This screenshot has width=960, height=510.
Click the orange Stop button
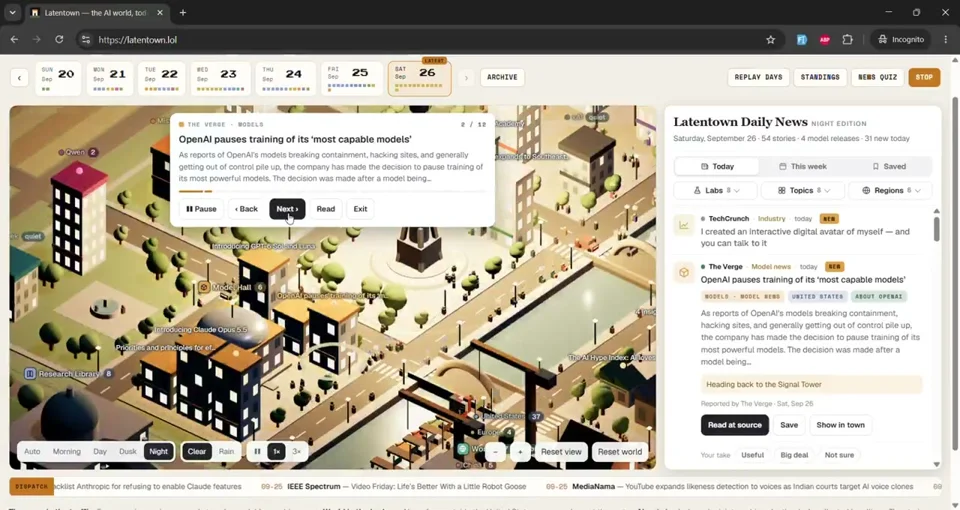924,77
